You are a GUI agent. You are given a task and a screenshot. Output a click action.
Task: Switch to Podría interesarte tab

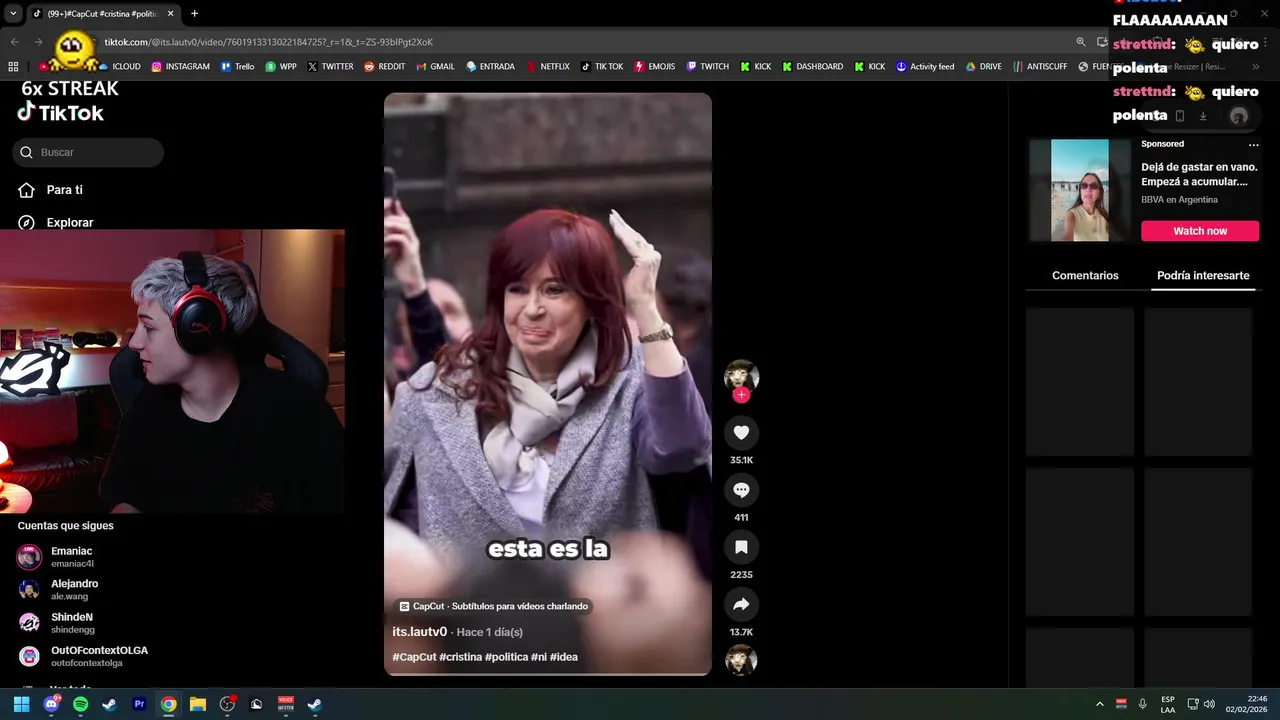[x=1203, y=275]
